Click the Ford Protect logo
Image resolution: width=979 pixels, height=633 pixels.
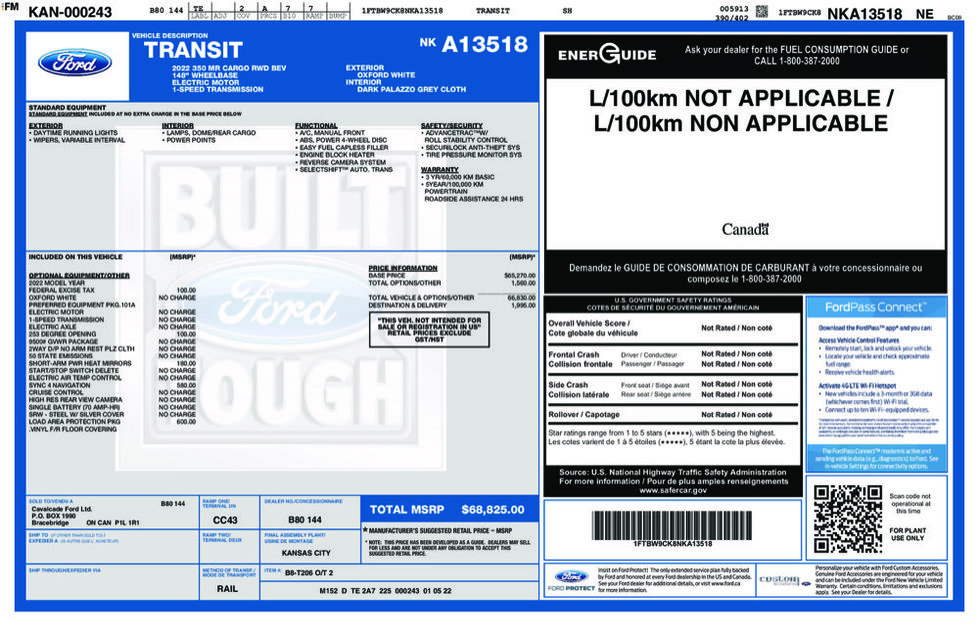(571, 580)
